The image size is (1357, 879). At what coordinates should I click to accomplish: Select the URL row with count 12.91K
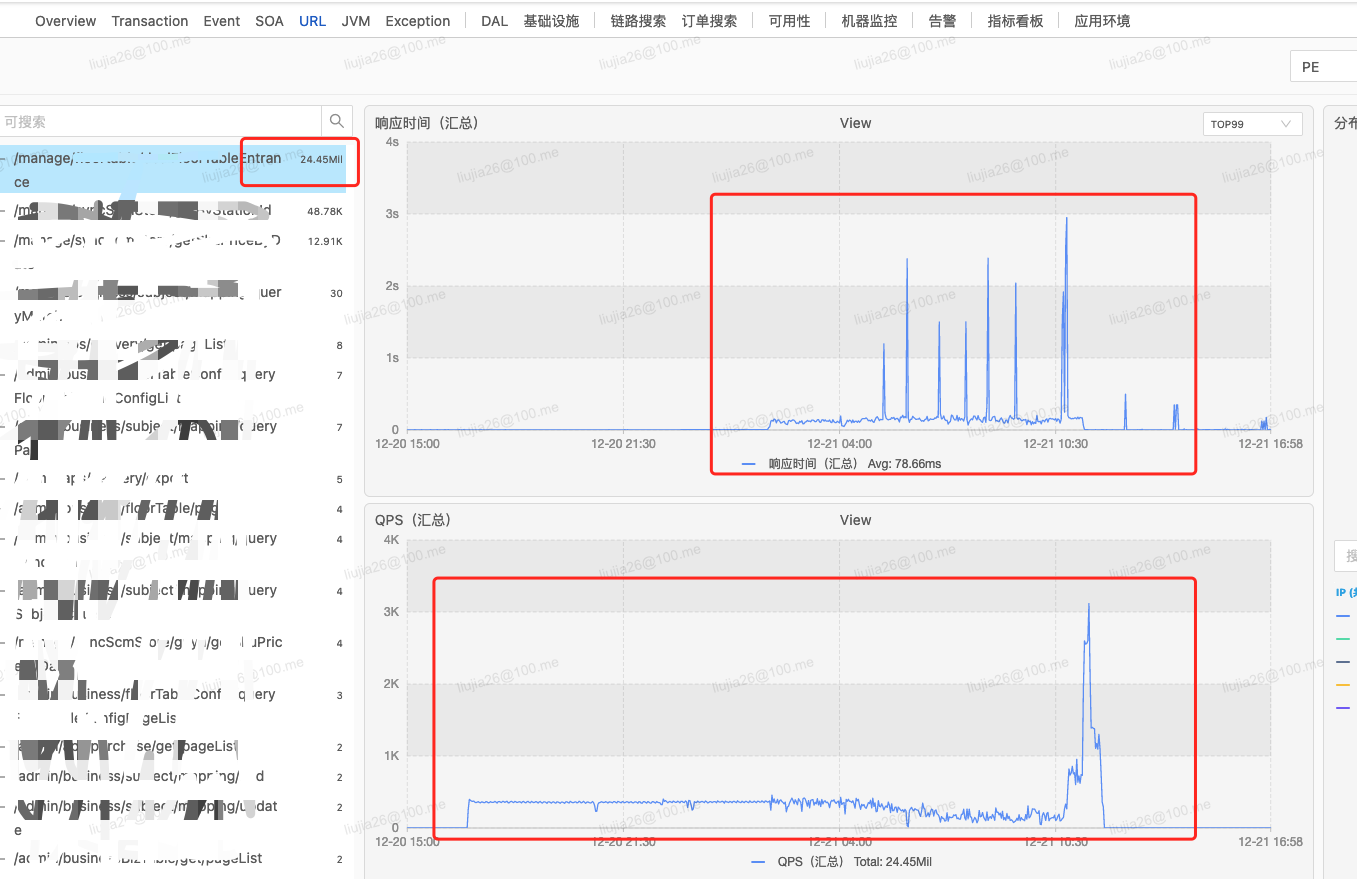click(x=174, y=253)
